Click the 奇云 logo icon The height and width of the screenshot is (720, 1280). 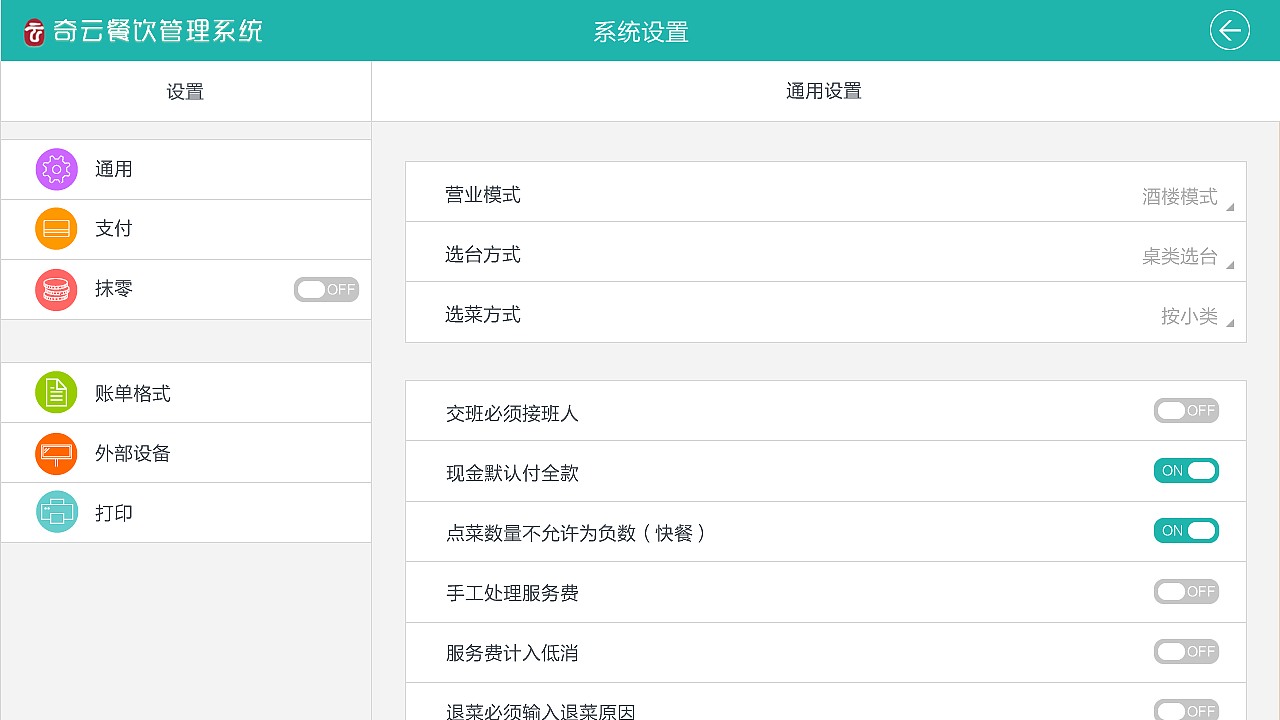[x=35, y=32]
